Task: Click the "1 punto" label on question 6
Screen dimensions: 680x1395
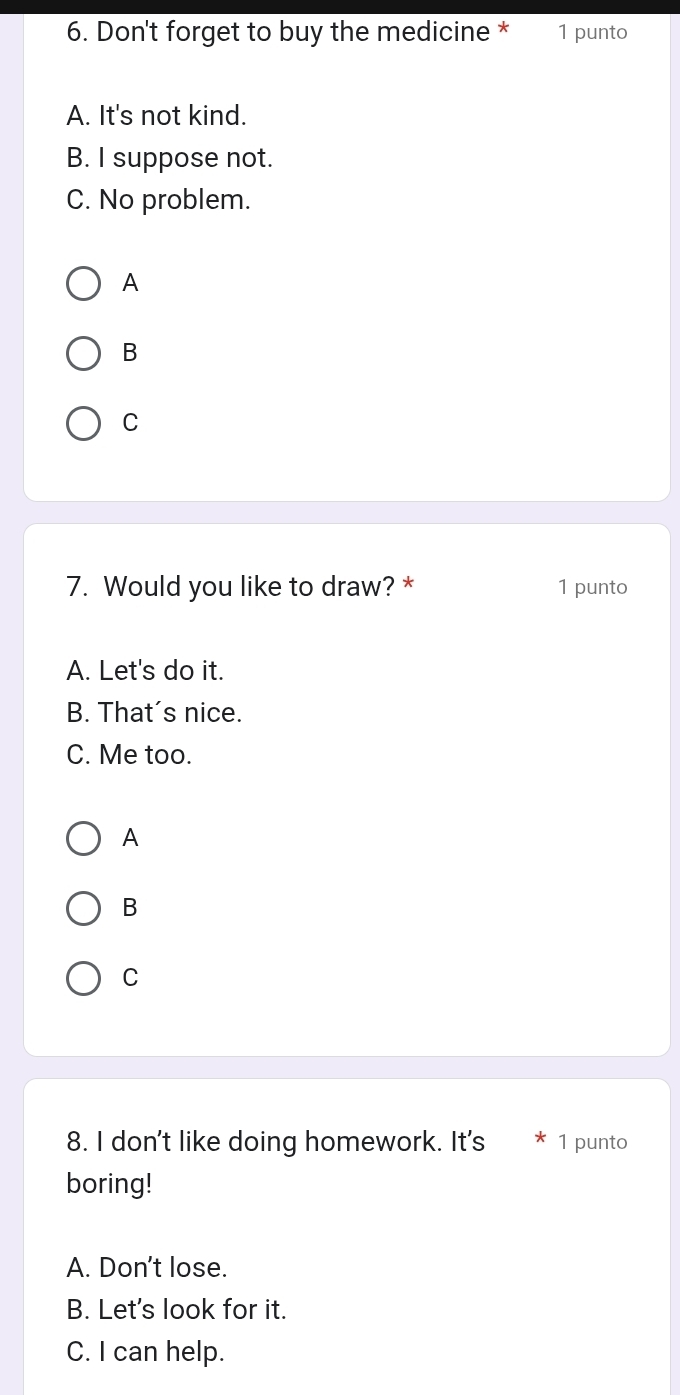Action: (x=593, y=33)
